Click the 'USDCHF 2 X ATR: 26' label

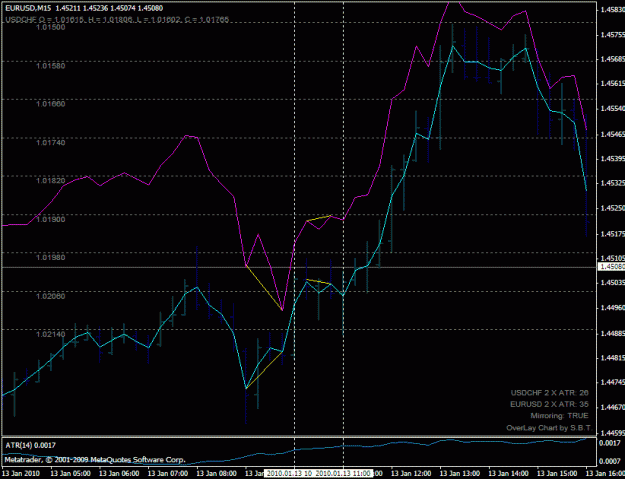point(550,393)
